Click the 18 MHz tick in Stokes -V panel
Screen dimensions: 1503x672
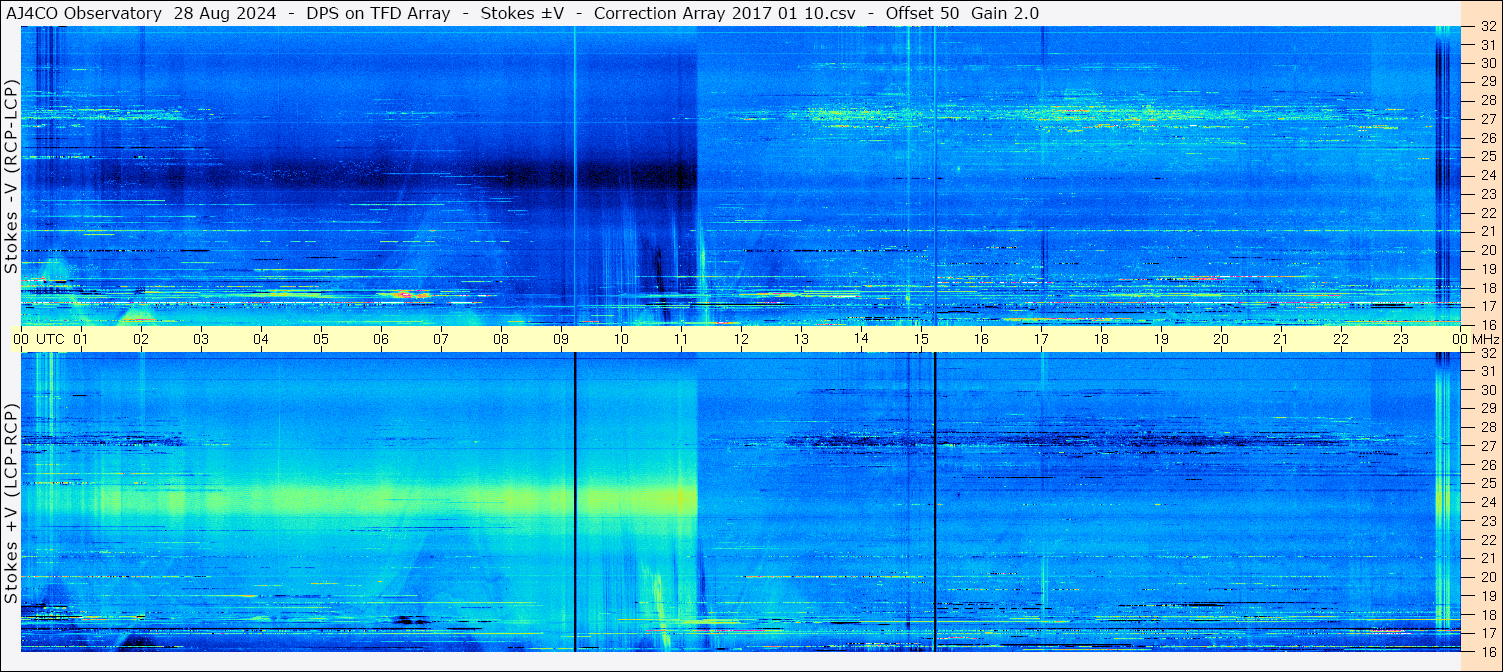point(1487,288)
